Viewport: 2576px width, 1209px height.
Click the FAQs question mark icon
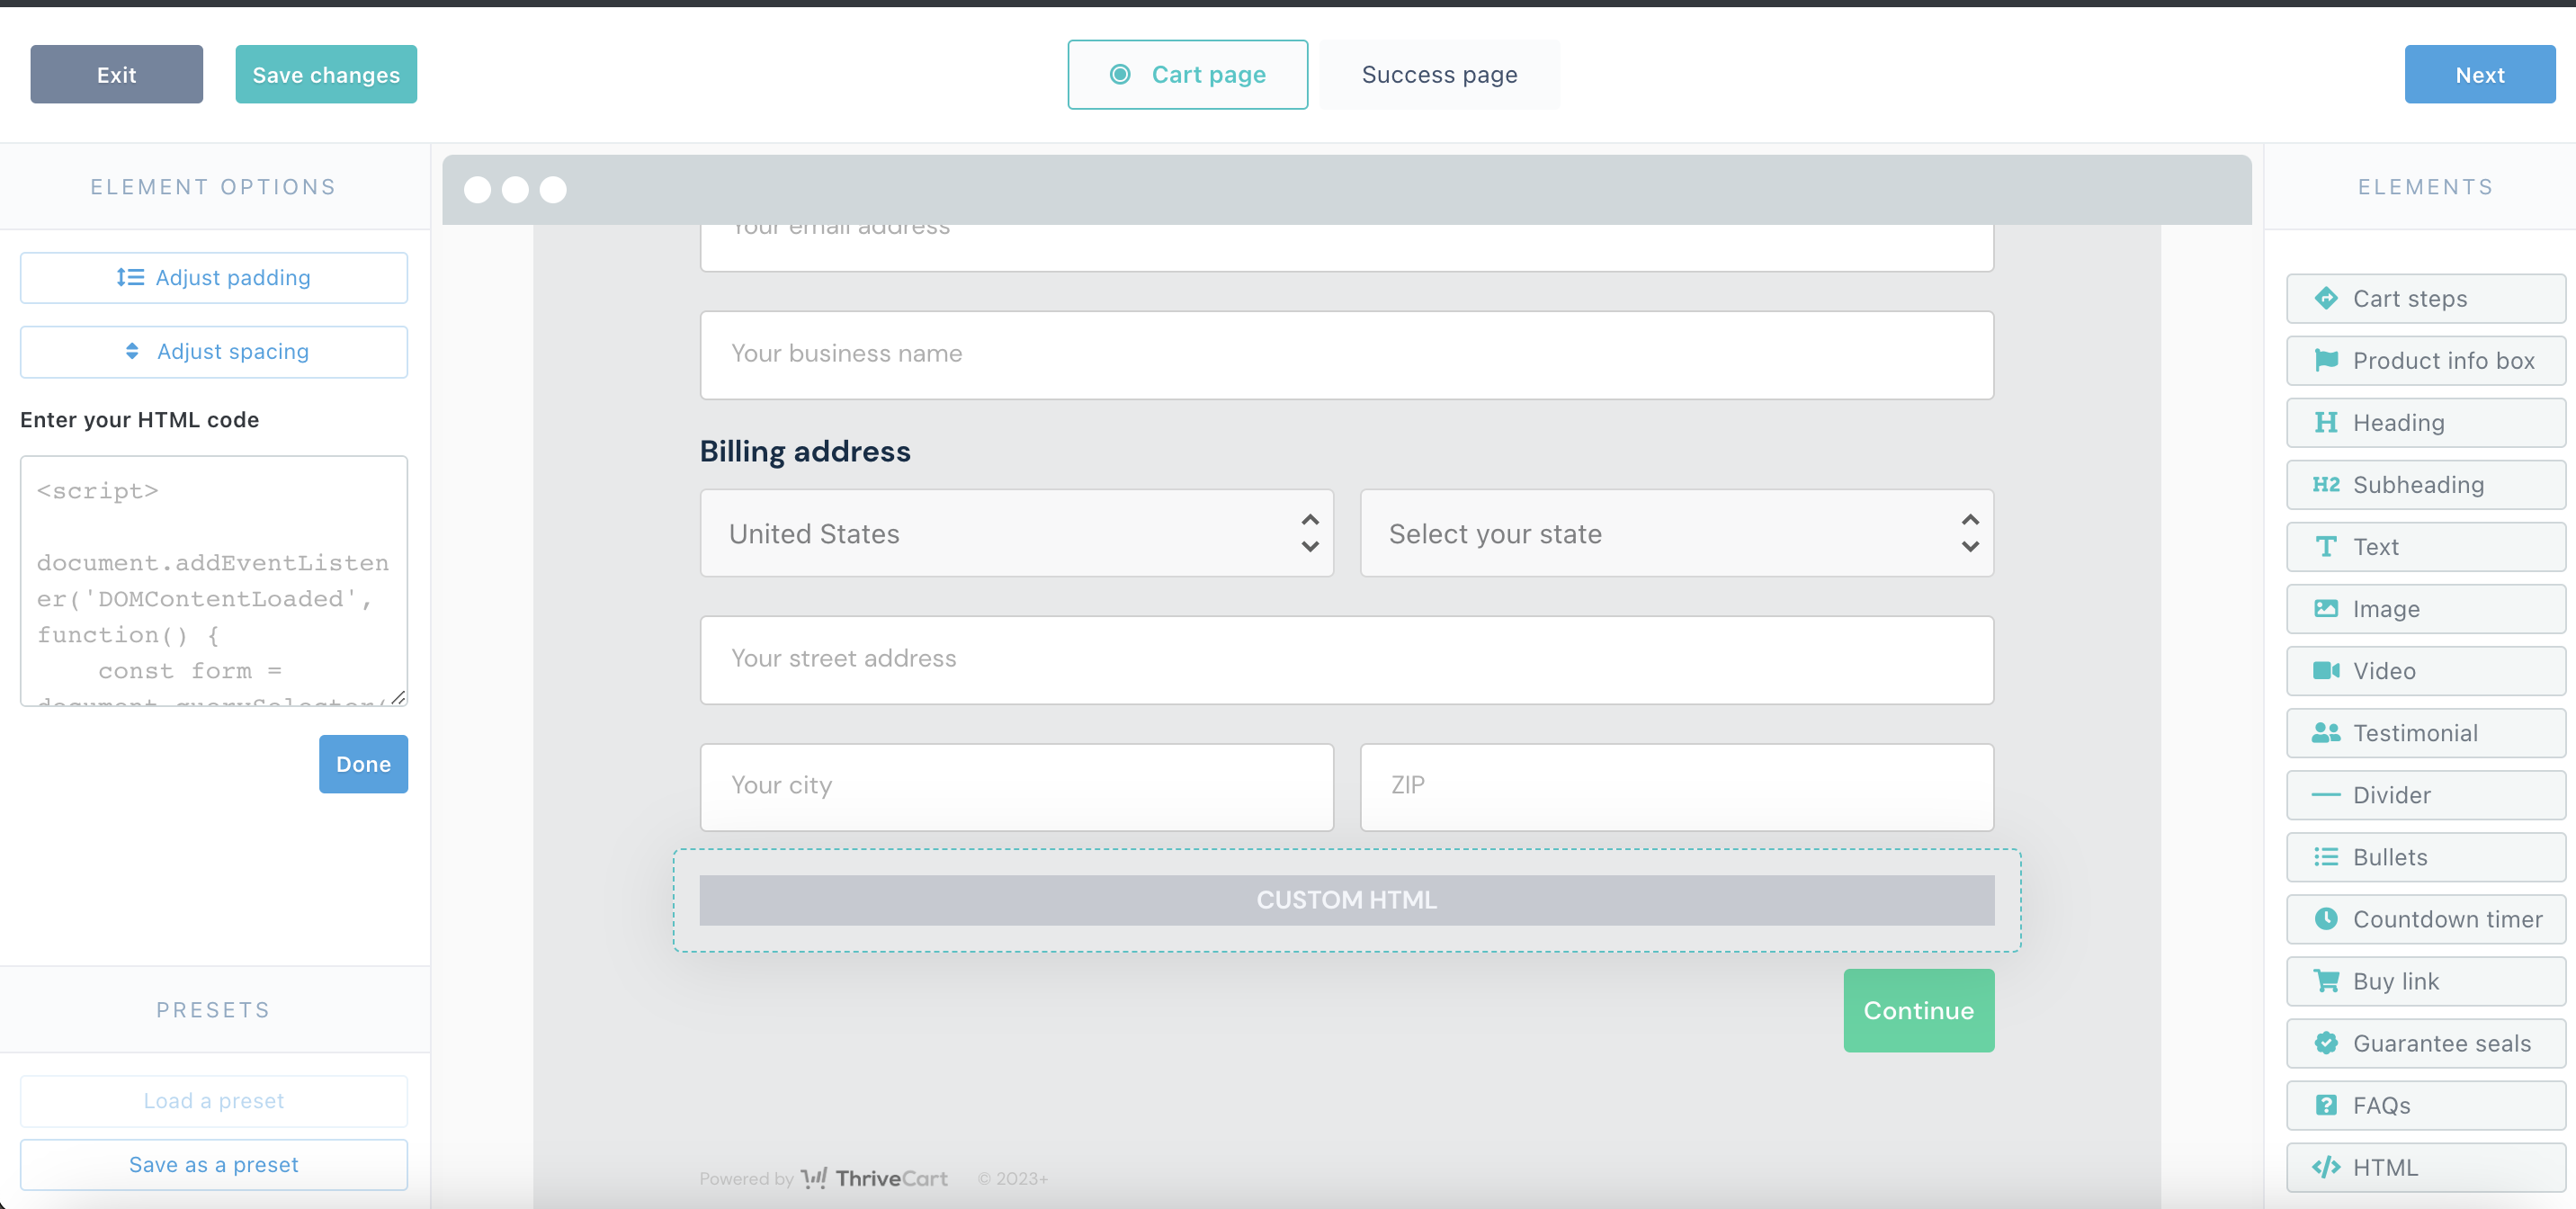[2326, 1104]
